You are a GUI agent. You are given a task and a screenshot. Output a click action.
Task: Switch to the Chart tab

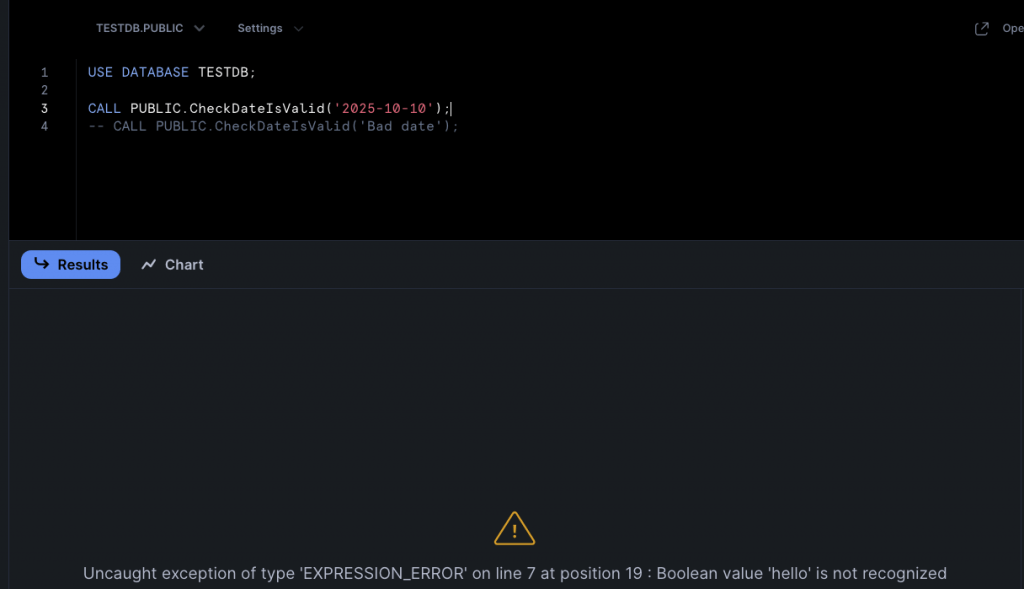(172, 265)
